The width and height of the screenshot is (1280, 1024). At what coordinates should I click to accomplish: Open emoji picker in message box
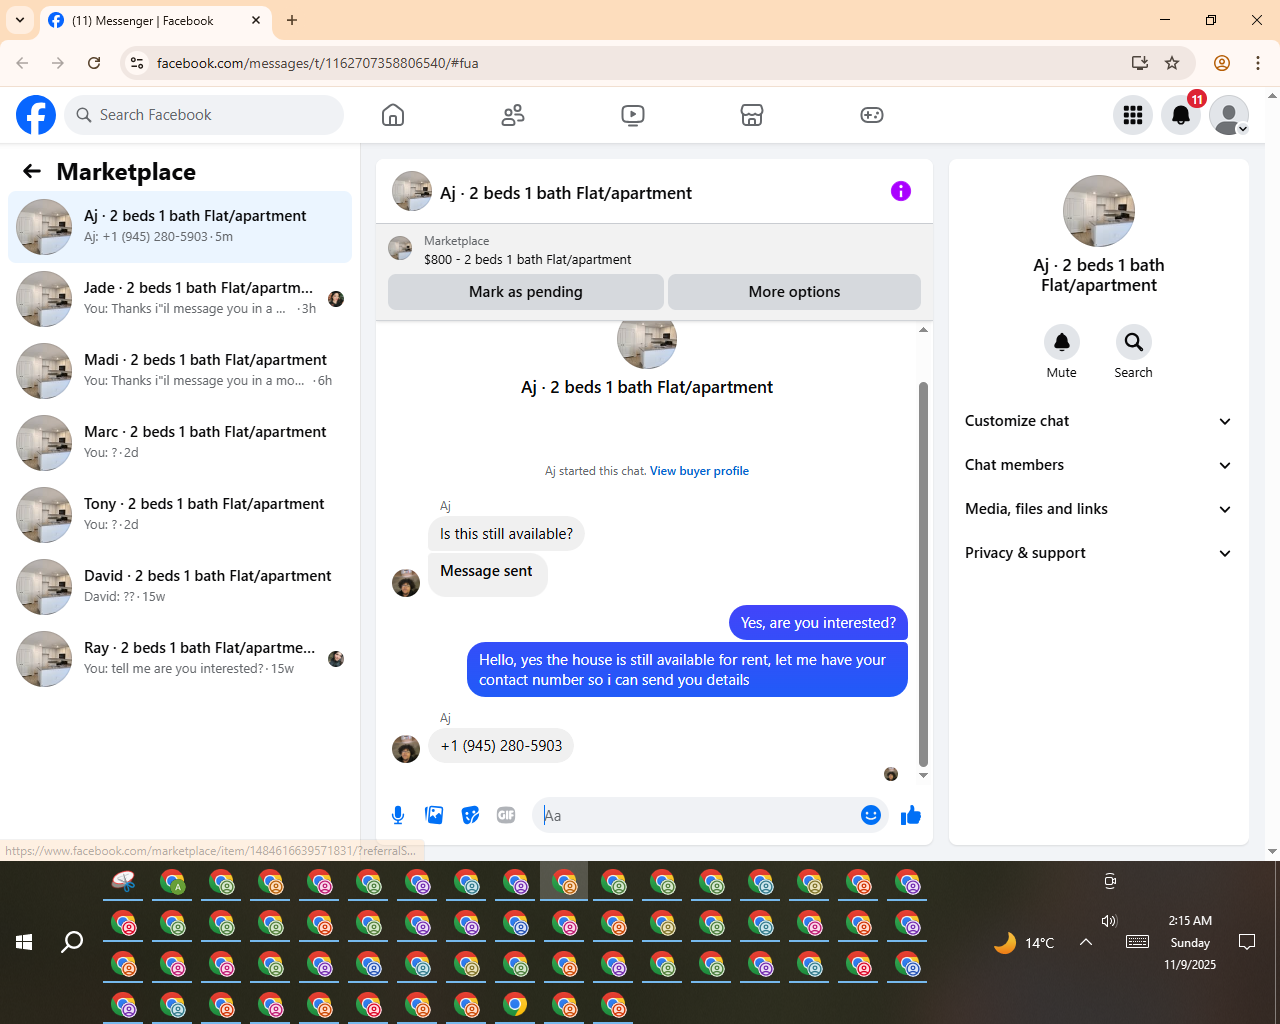871,815
